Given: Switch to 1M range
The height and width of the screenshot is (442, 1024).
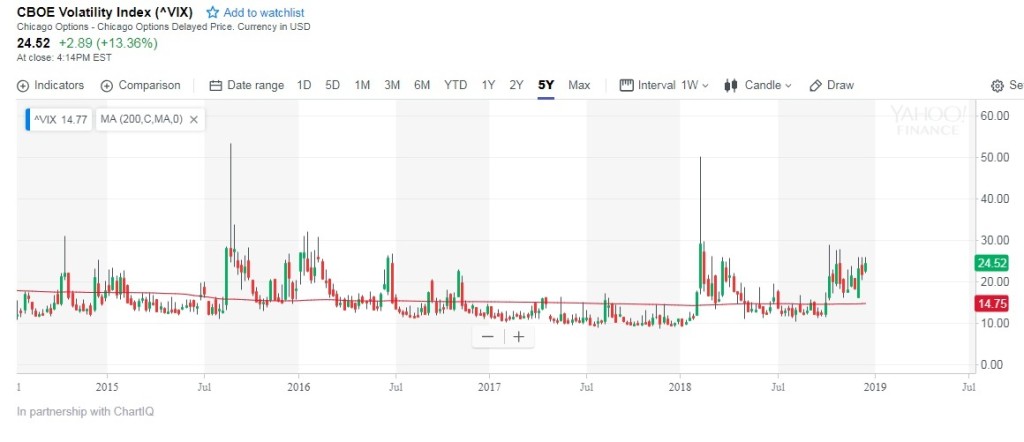Looking at the screenshot, I should tap(362, 85).
